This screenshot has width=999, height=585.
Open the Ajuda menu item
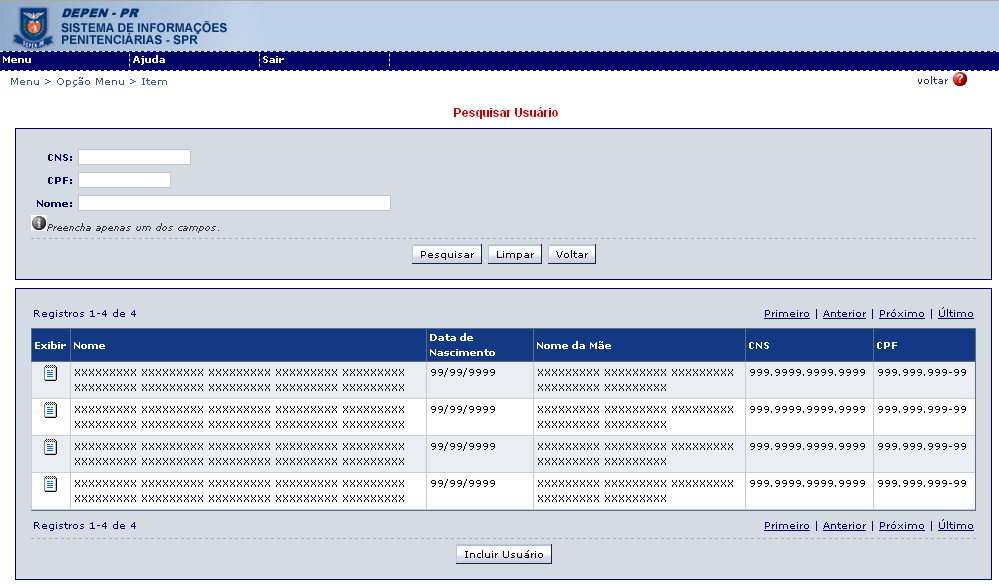point(149,60)
